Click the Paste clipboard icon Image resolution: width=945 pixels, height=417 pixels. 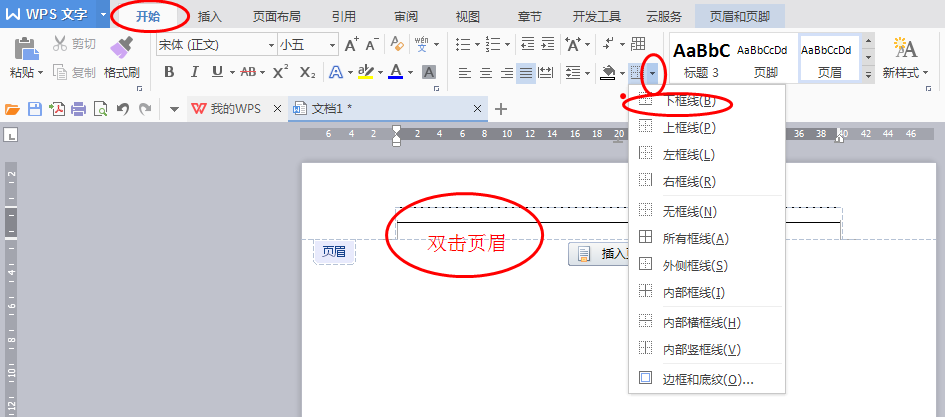tap(26, 49)
